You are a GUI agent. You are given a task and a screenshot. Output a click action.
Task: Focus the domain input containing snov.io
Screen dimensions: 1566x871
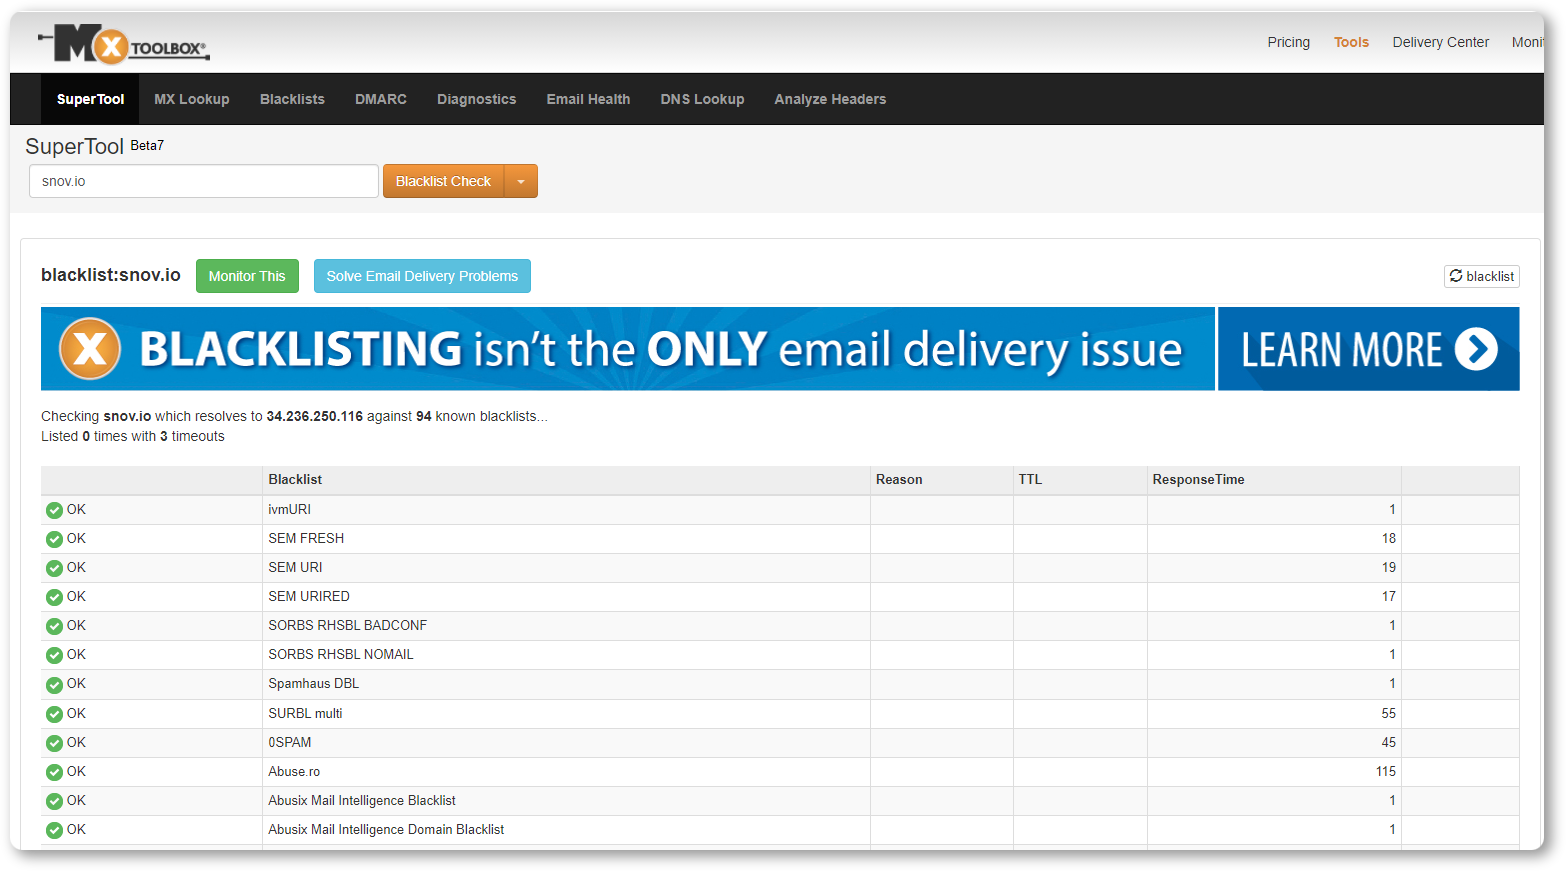point(204,181)
